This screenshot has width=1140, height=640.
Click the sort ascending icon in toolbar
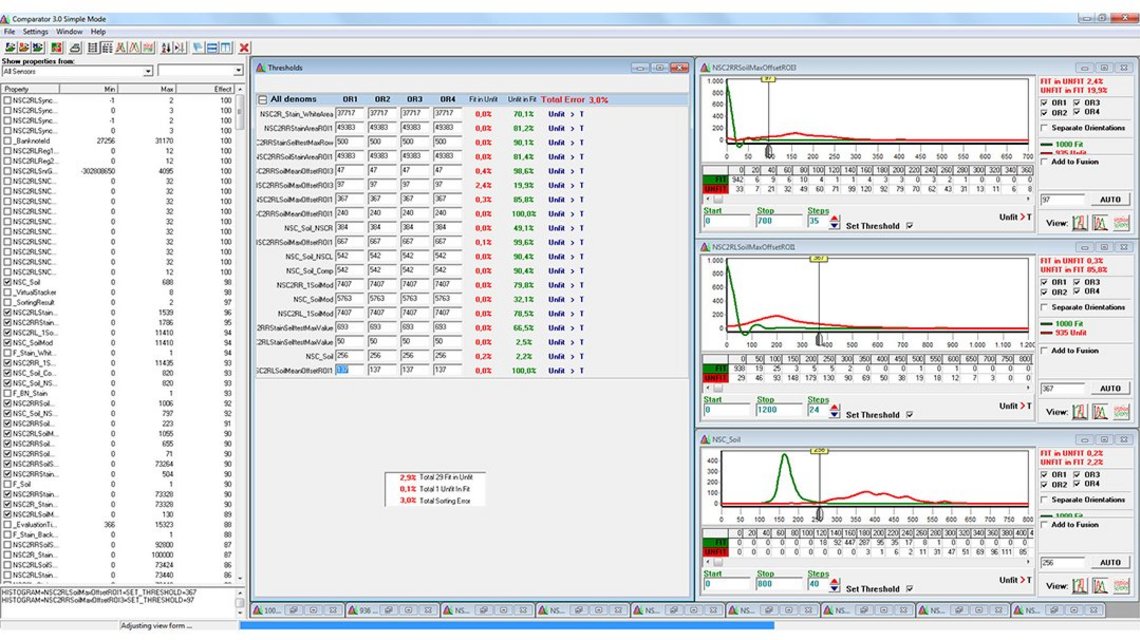tap(166, 45)
